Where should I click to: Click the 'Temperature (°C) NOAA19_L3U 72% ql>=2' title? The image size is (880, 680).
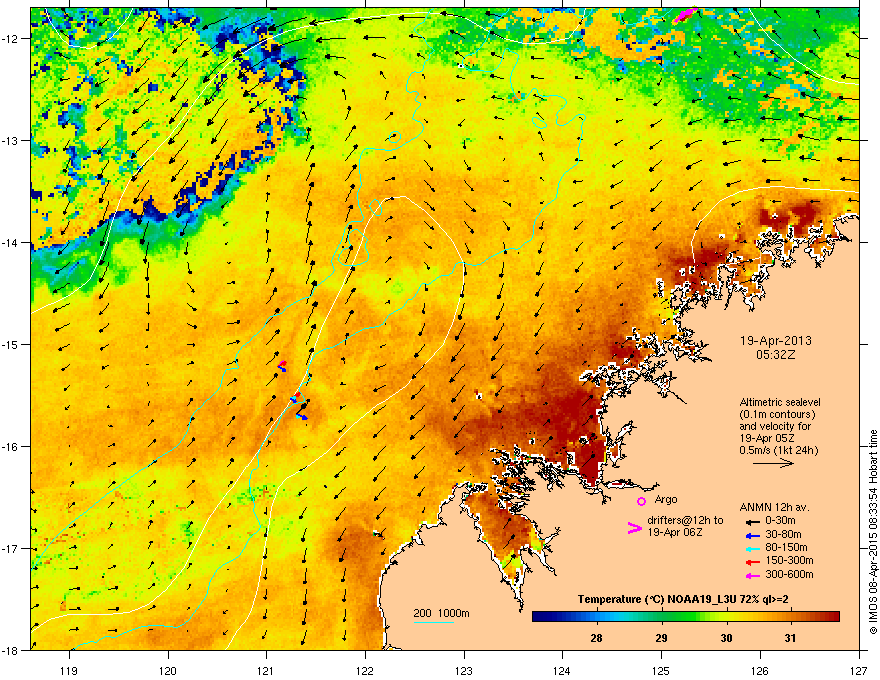point(683,599)
